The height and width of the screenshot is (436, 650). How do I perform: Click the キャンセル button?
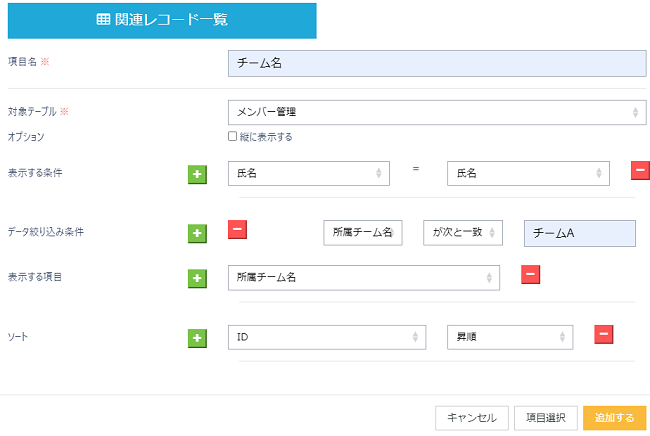click(472, 418)
